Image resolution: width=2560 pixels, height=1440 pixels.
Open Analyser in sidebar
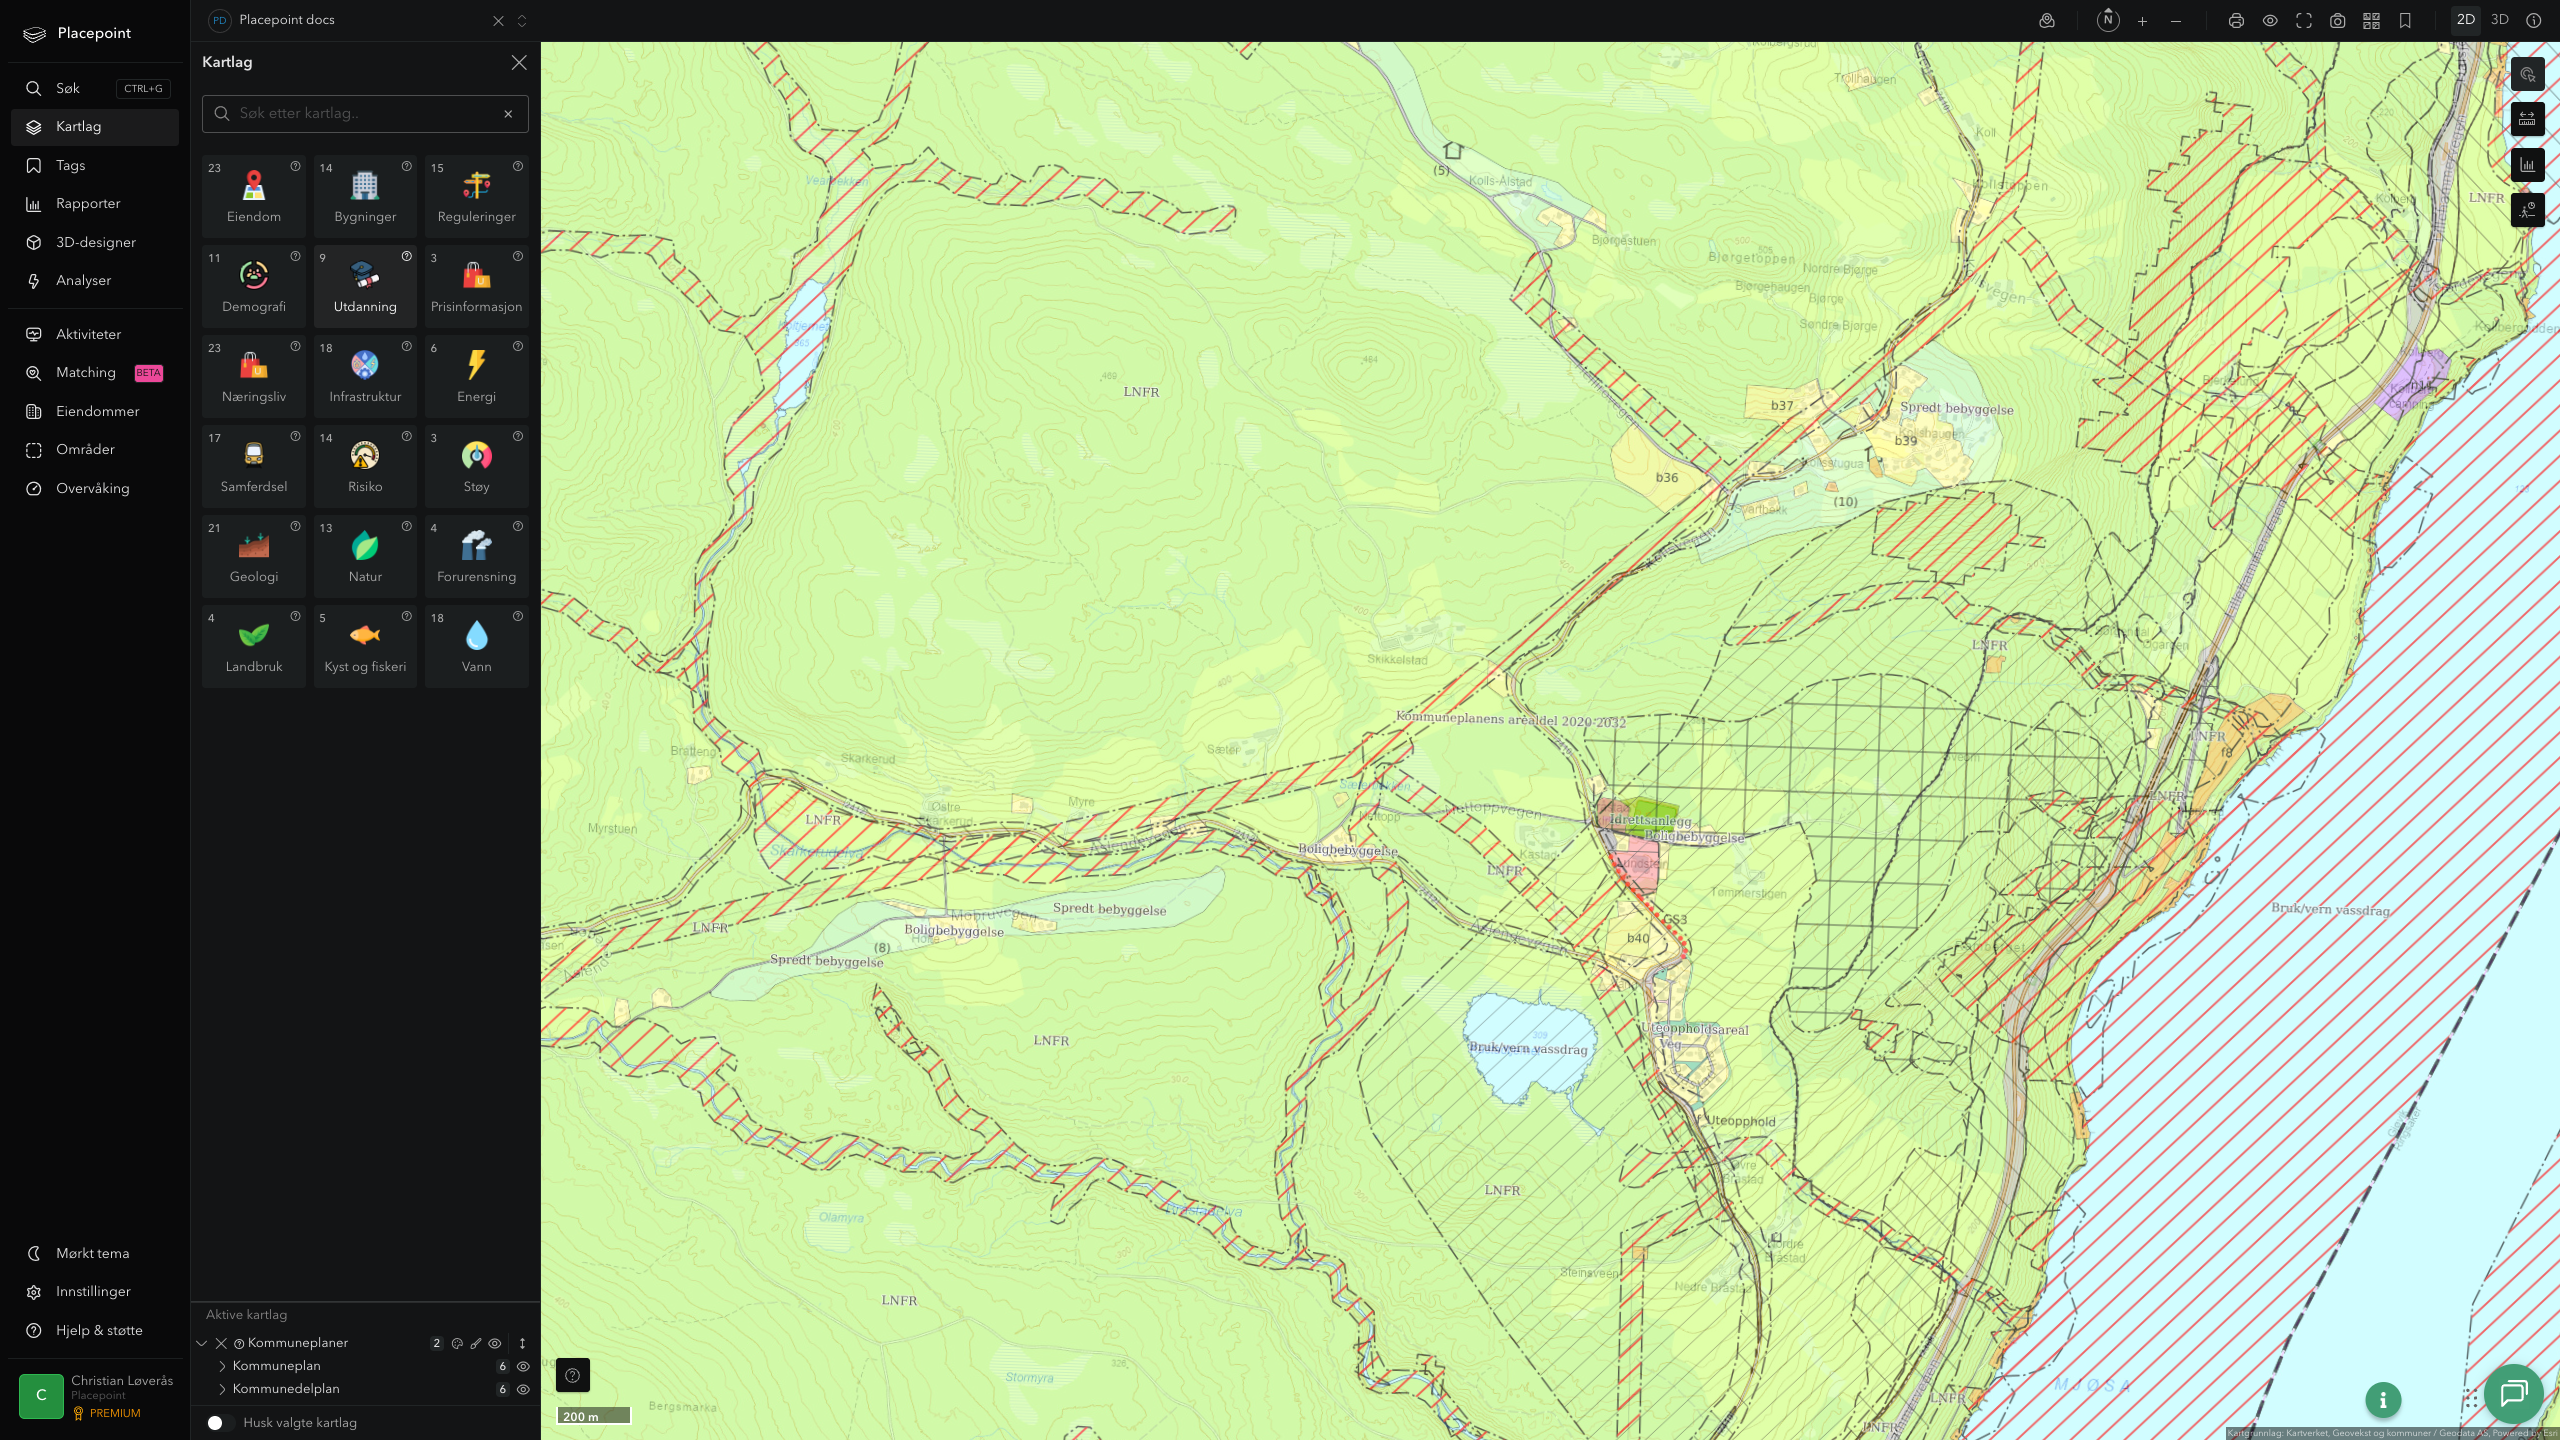pyautogui.click(x=95, y=281)
